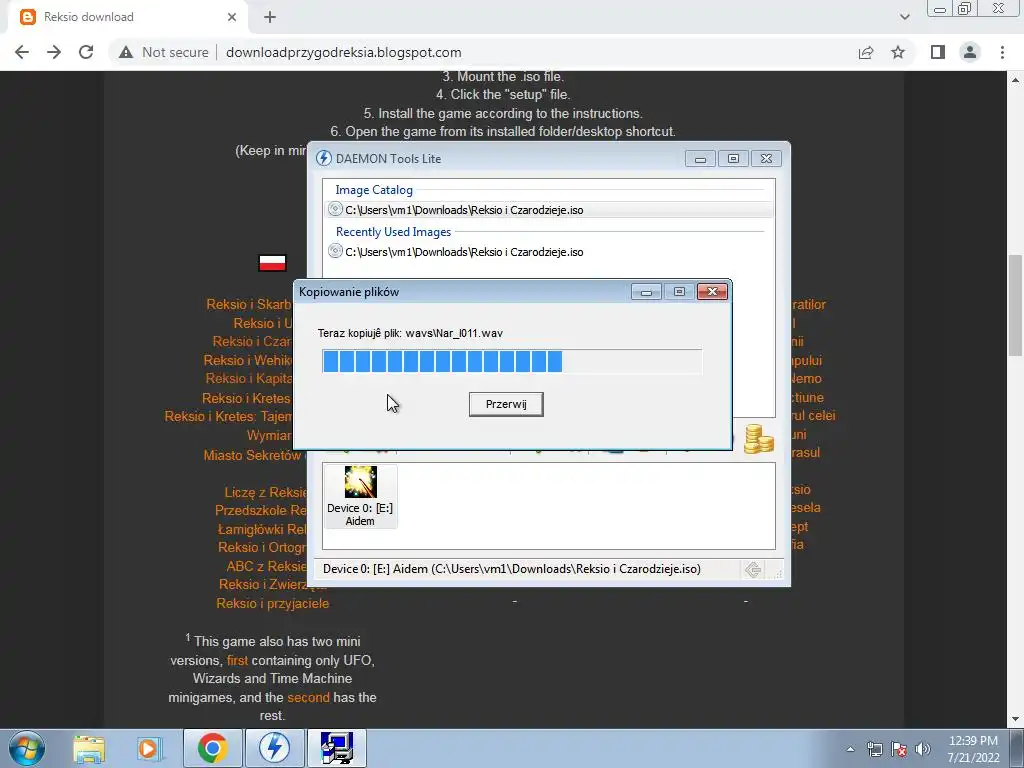The image size is (1024, 768).
Task: Click the Not secure warning icon
Action: 125,52
